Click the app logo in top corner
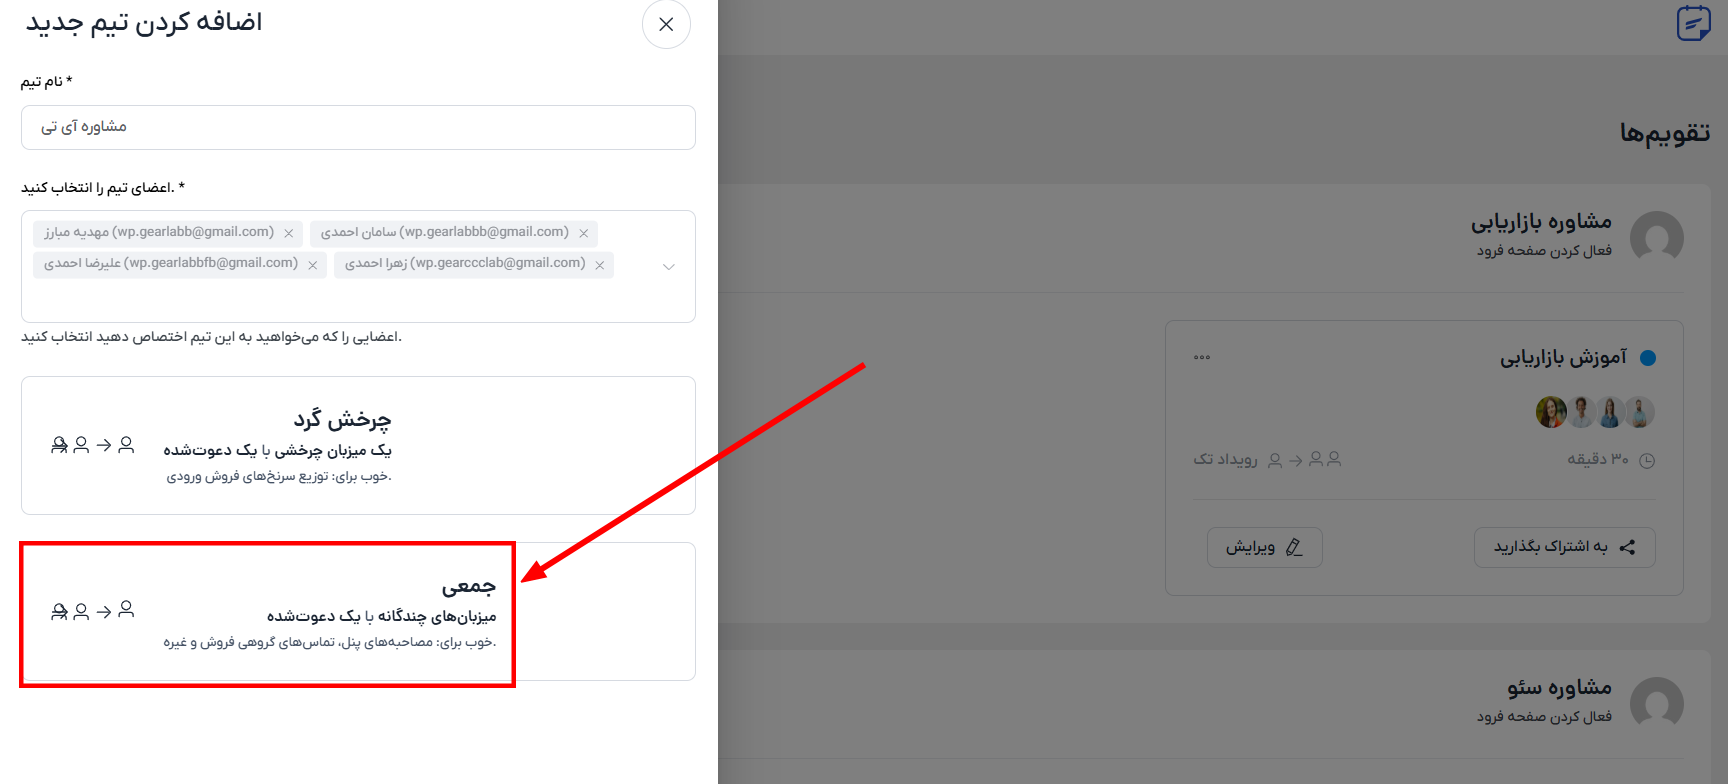 point(1693,23)
